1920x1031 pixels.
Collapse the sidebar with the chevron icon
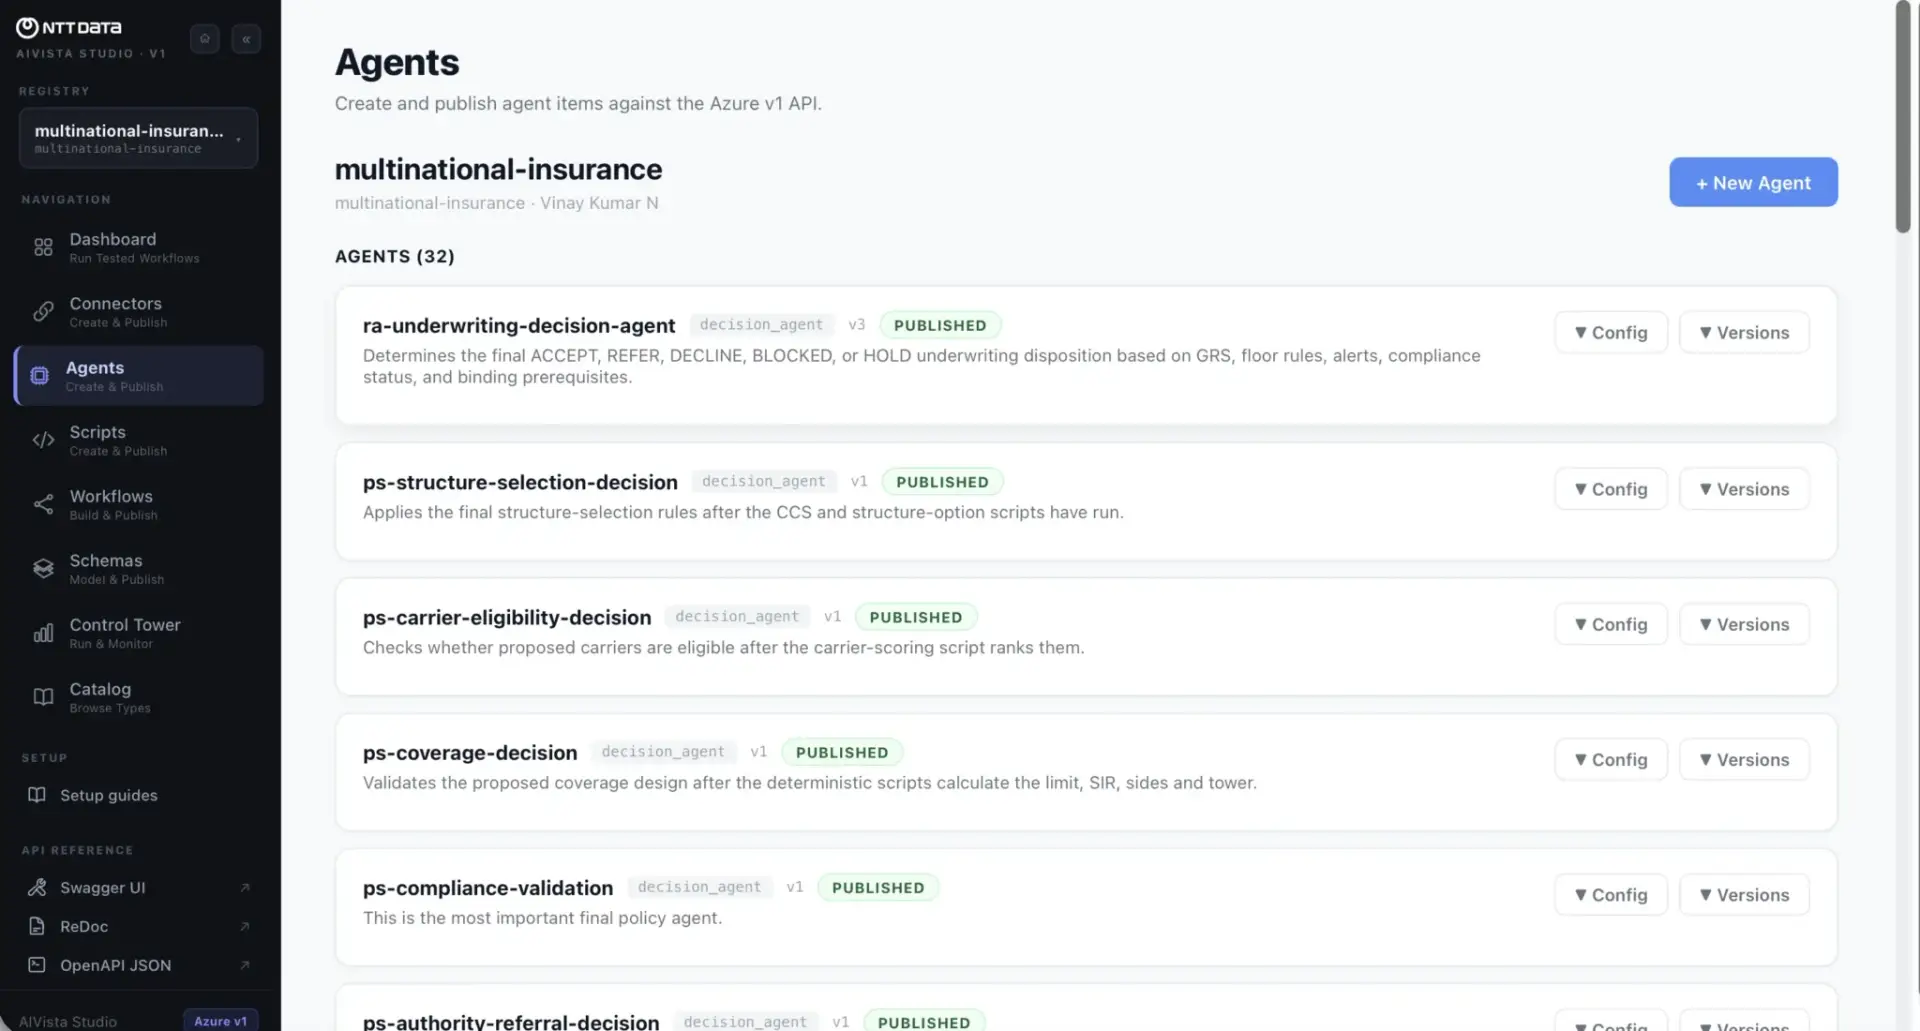tap(246, 39)
